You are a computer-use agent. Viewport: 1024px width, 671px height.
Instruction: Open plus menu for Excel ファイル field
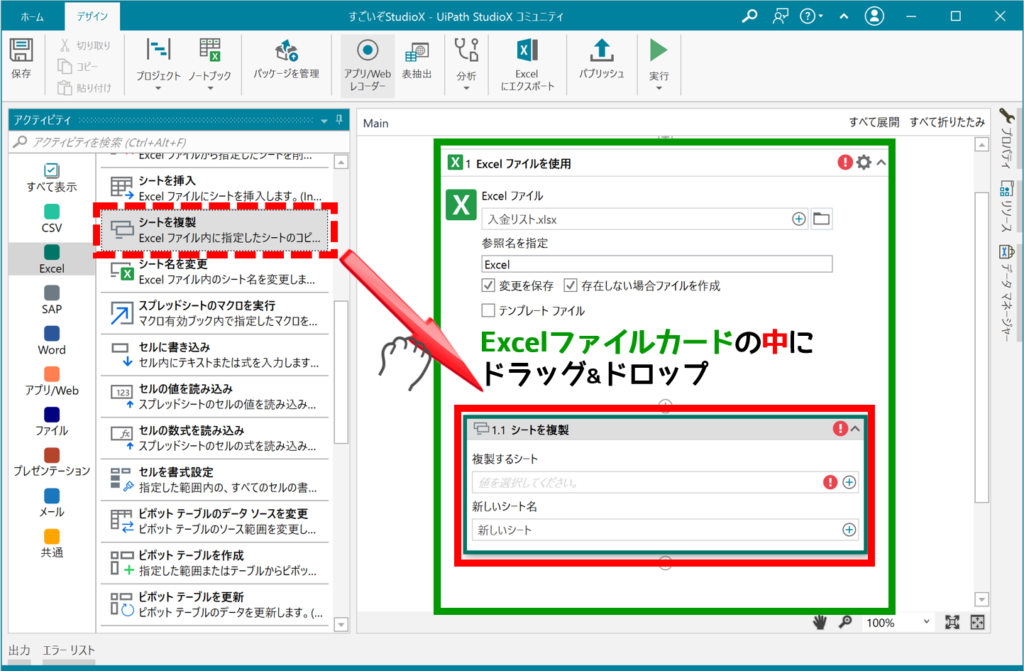(x=798, y=219)
